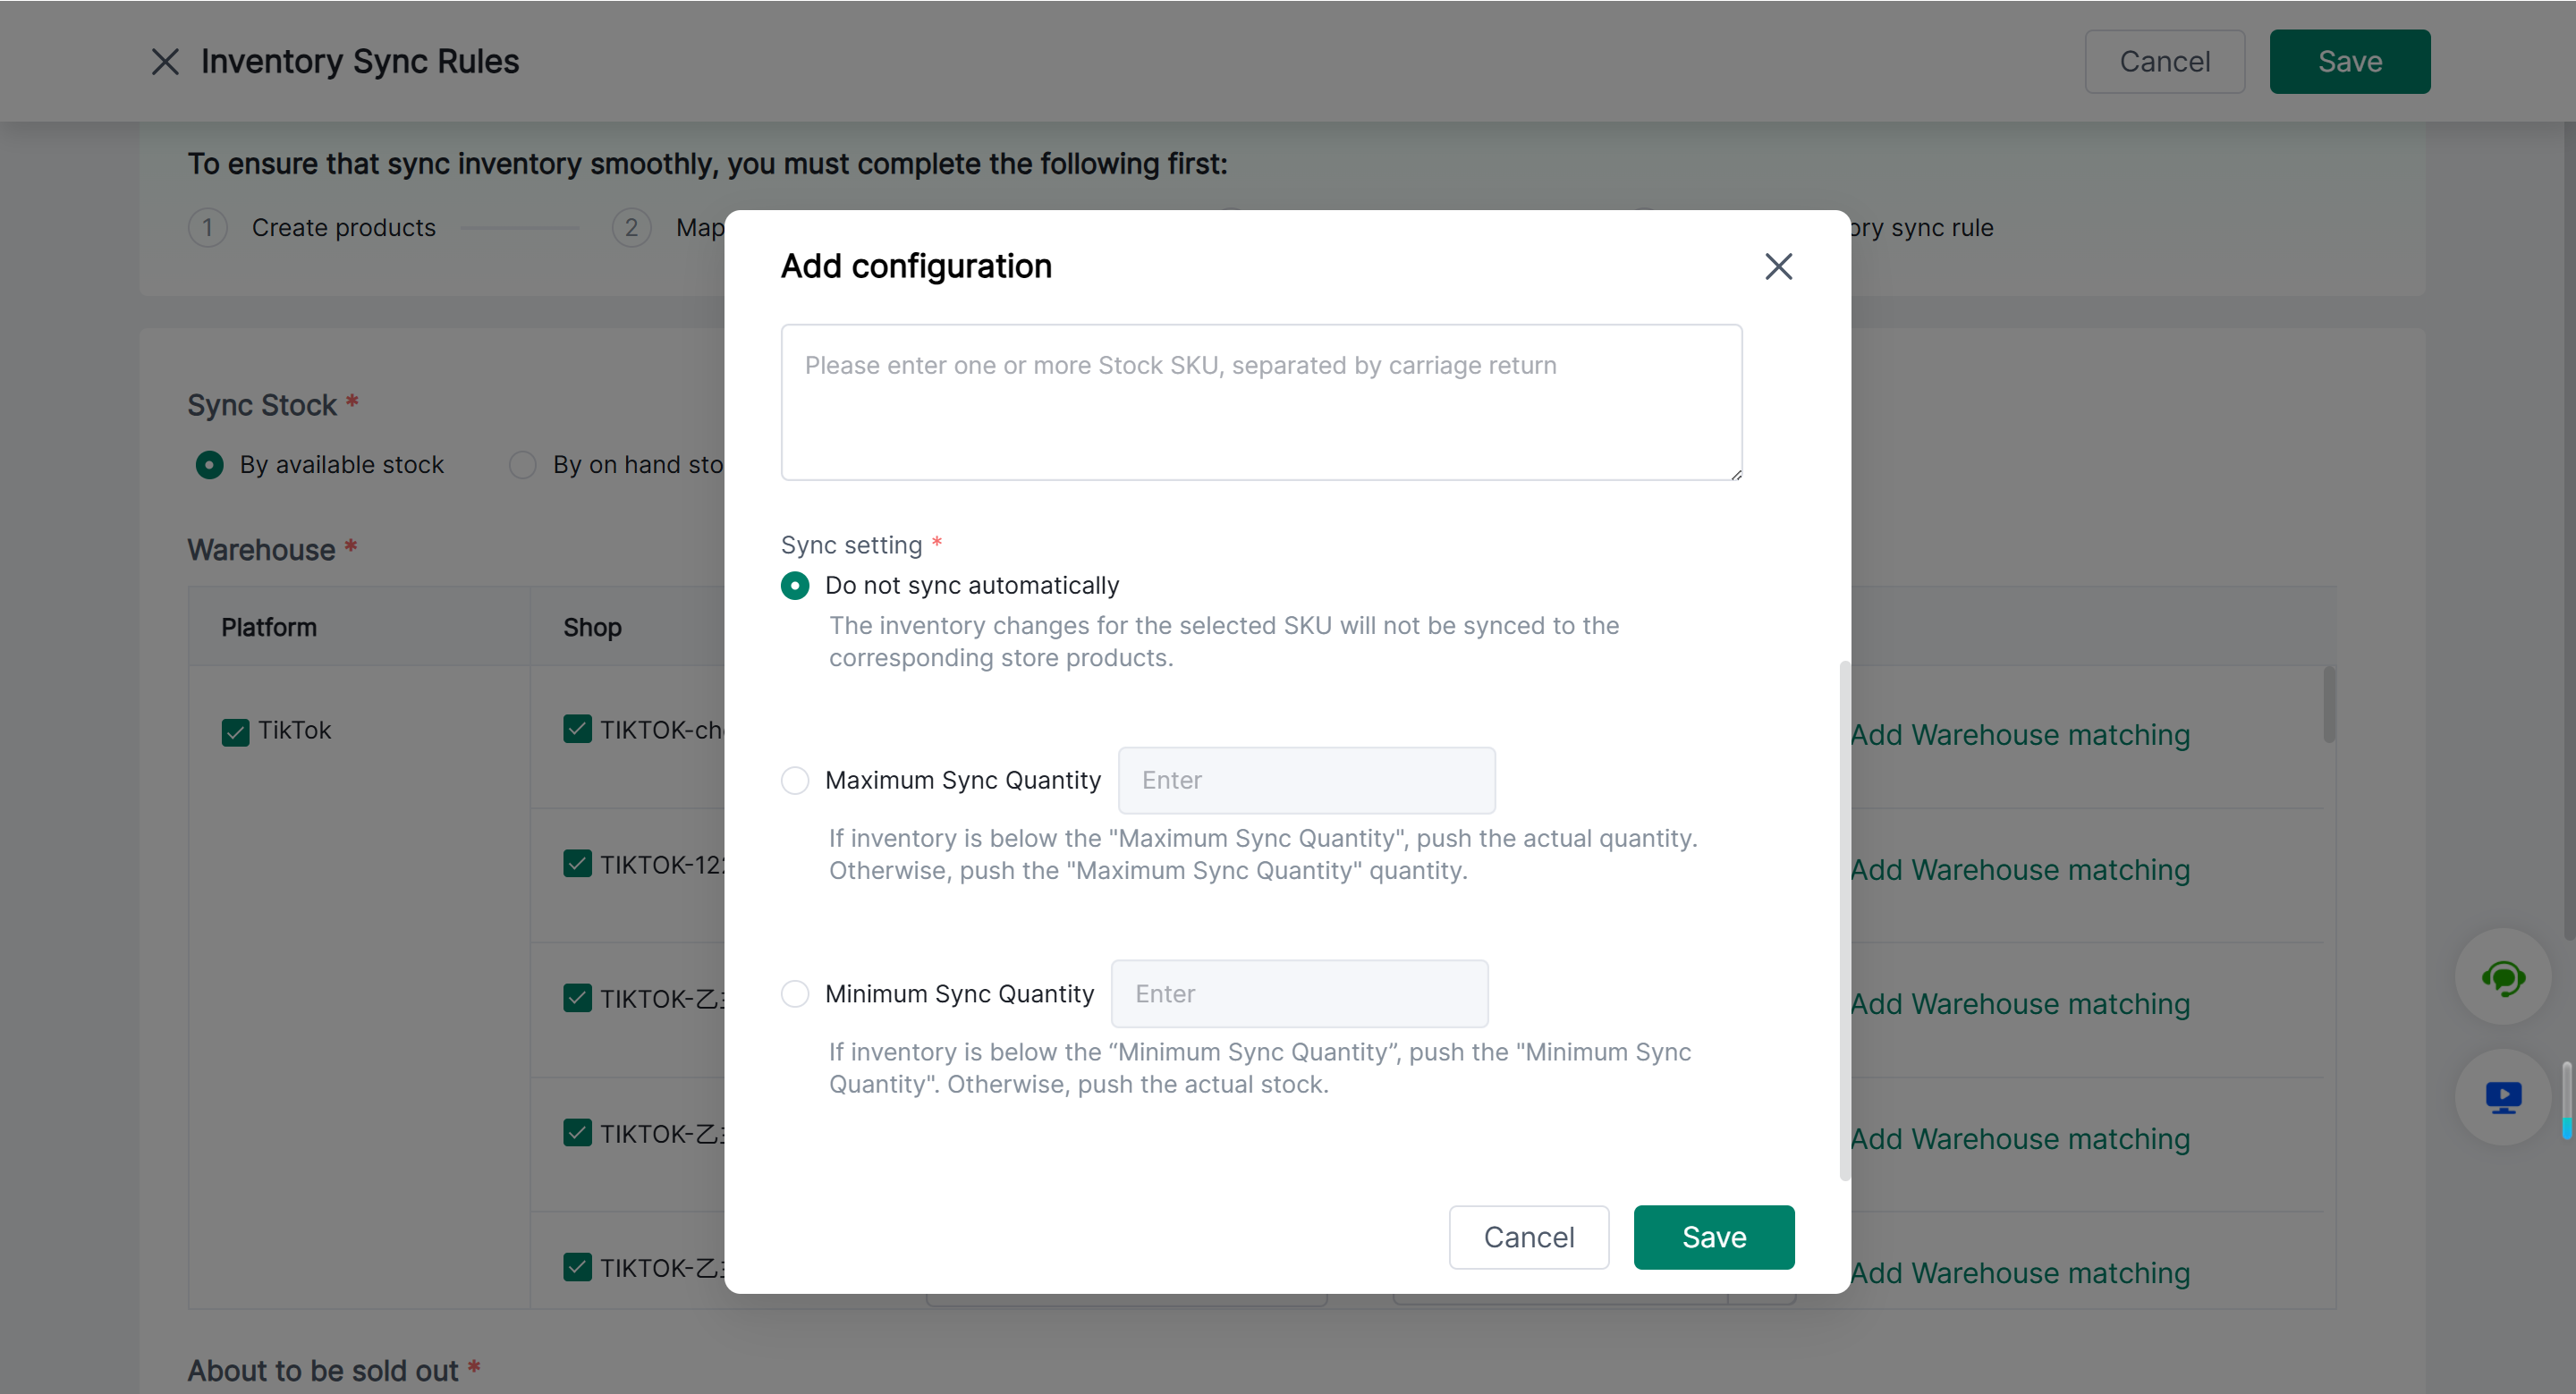Click the top-right Save button
The height and width of the screenshot is (1394, 2576).
tap(2349, 61)
